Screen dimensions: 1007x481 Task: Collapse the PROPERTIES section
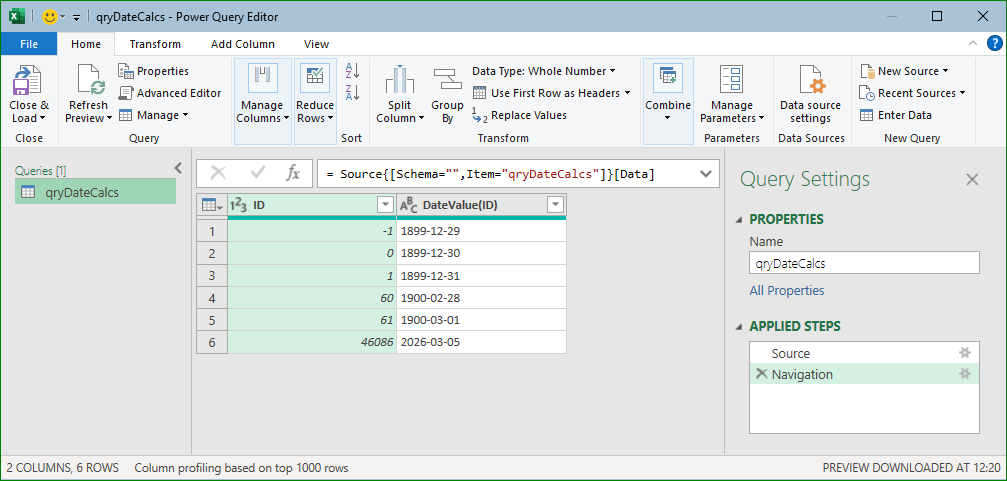point(739,220)
